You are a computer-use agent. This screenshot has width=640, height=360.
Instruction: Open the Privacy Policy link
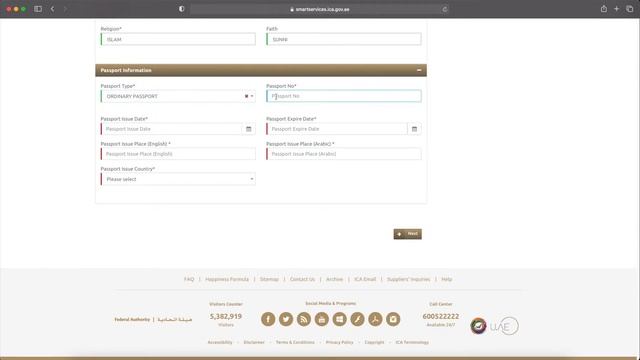340,342
